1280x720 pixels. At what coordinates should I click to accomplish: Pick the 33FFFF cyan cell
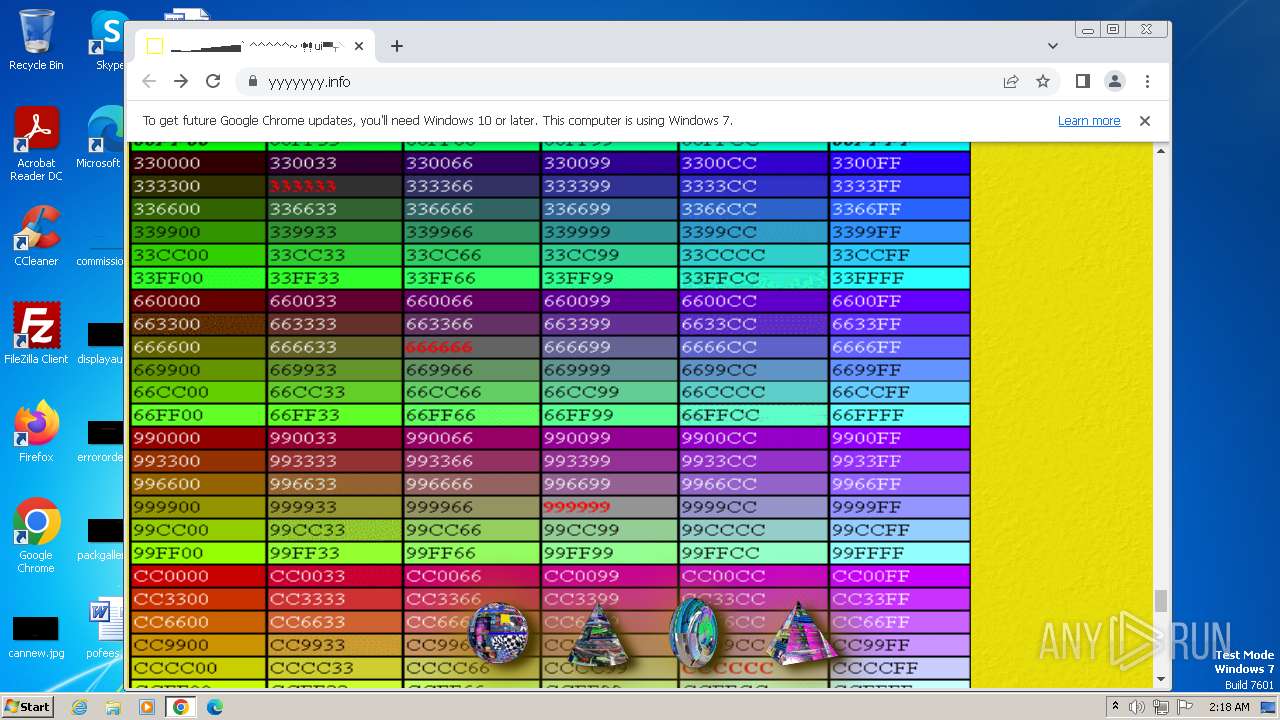point(900,278)
